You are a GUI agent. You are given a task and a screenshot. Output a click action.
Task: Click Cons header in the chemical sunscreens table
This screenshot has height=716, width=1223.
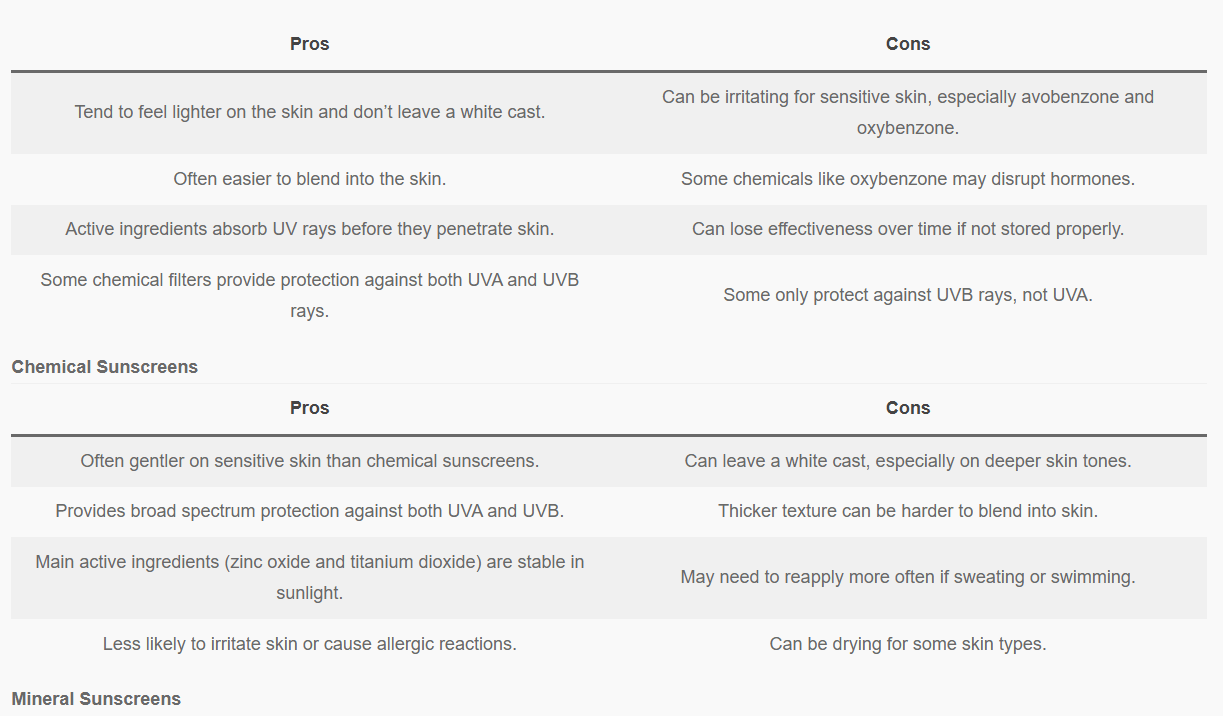(907, 44)
